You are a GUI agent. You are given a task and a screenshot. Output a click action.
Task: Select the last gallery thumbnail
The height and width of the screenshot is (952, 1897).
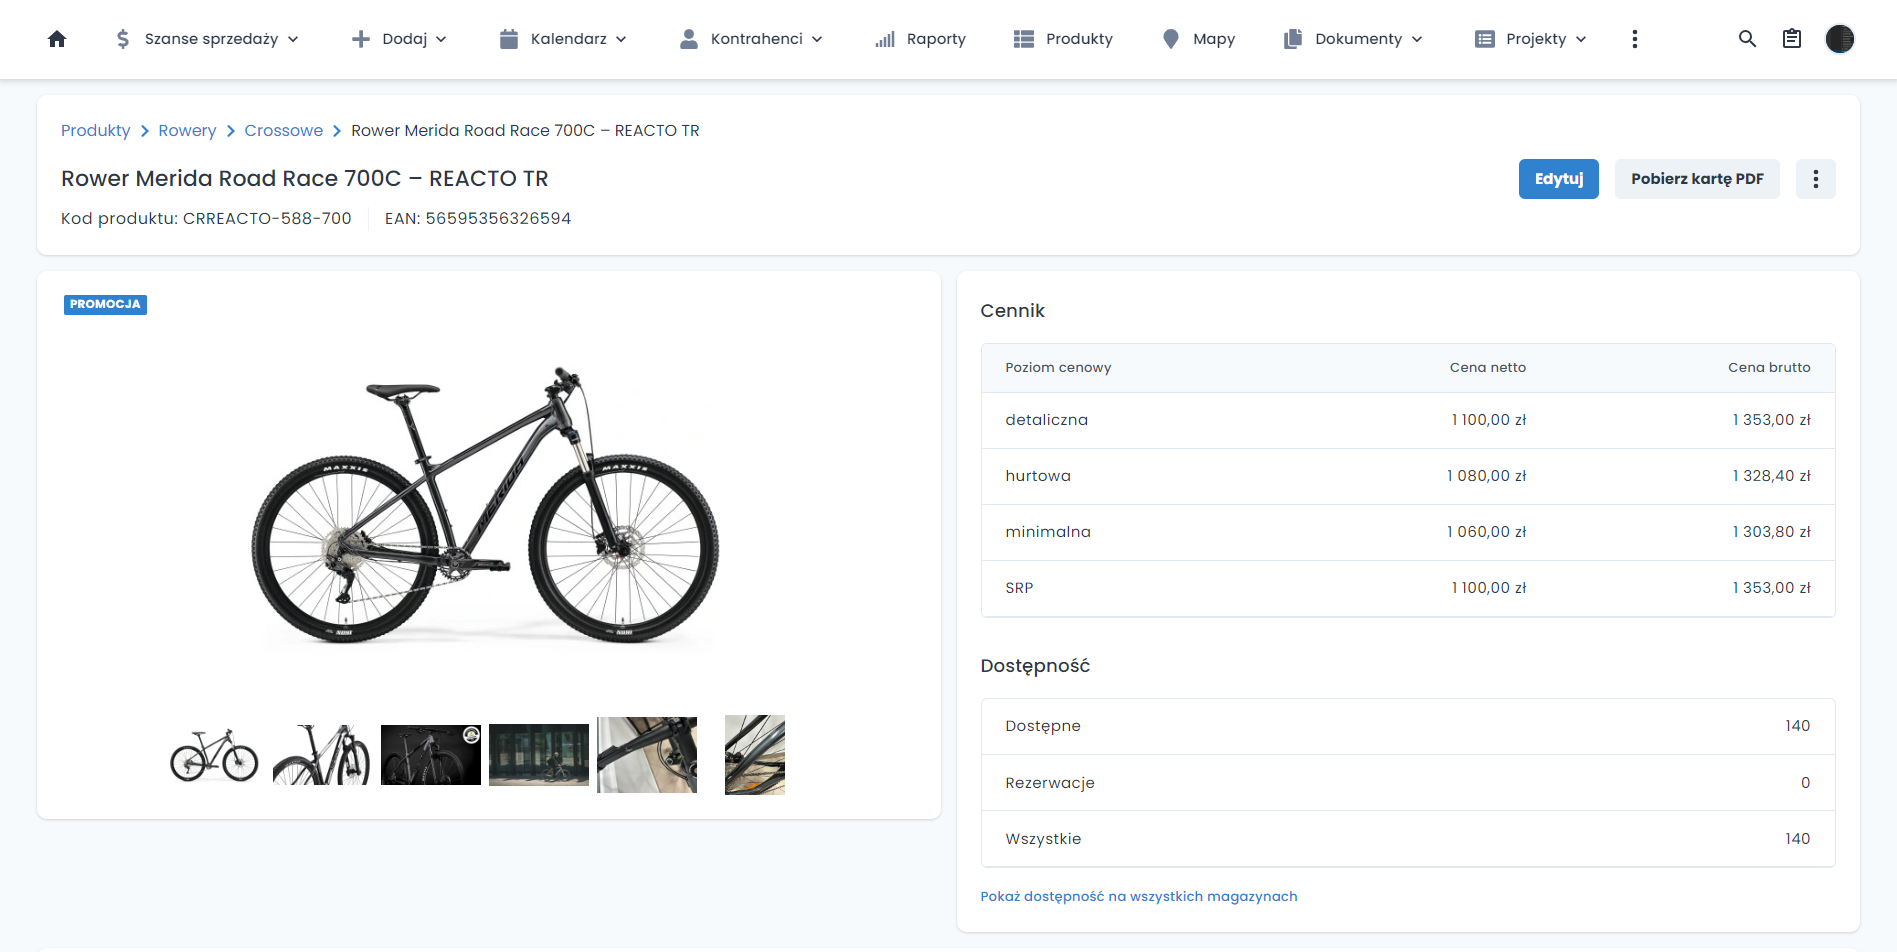(x=754, y=755)
